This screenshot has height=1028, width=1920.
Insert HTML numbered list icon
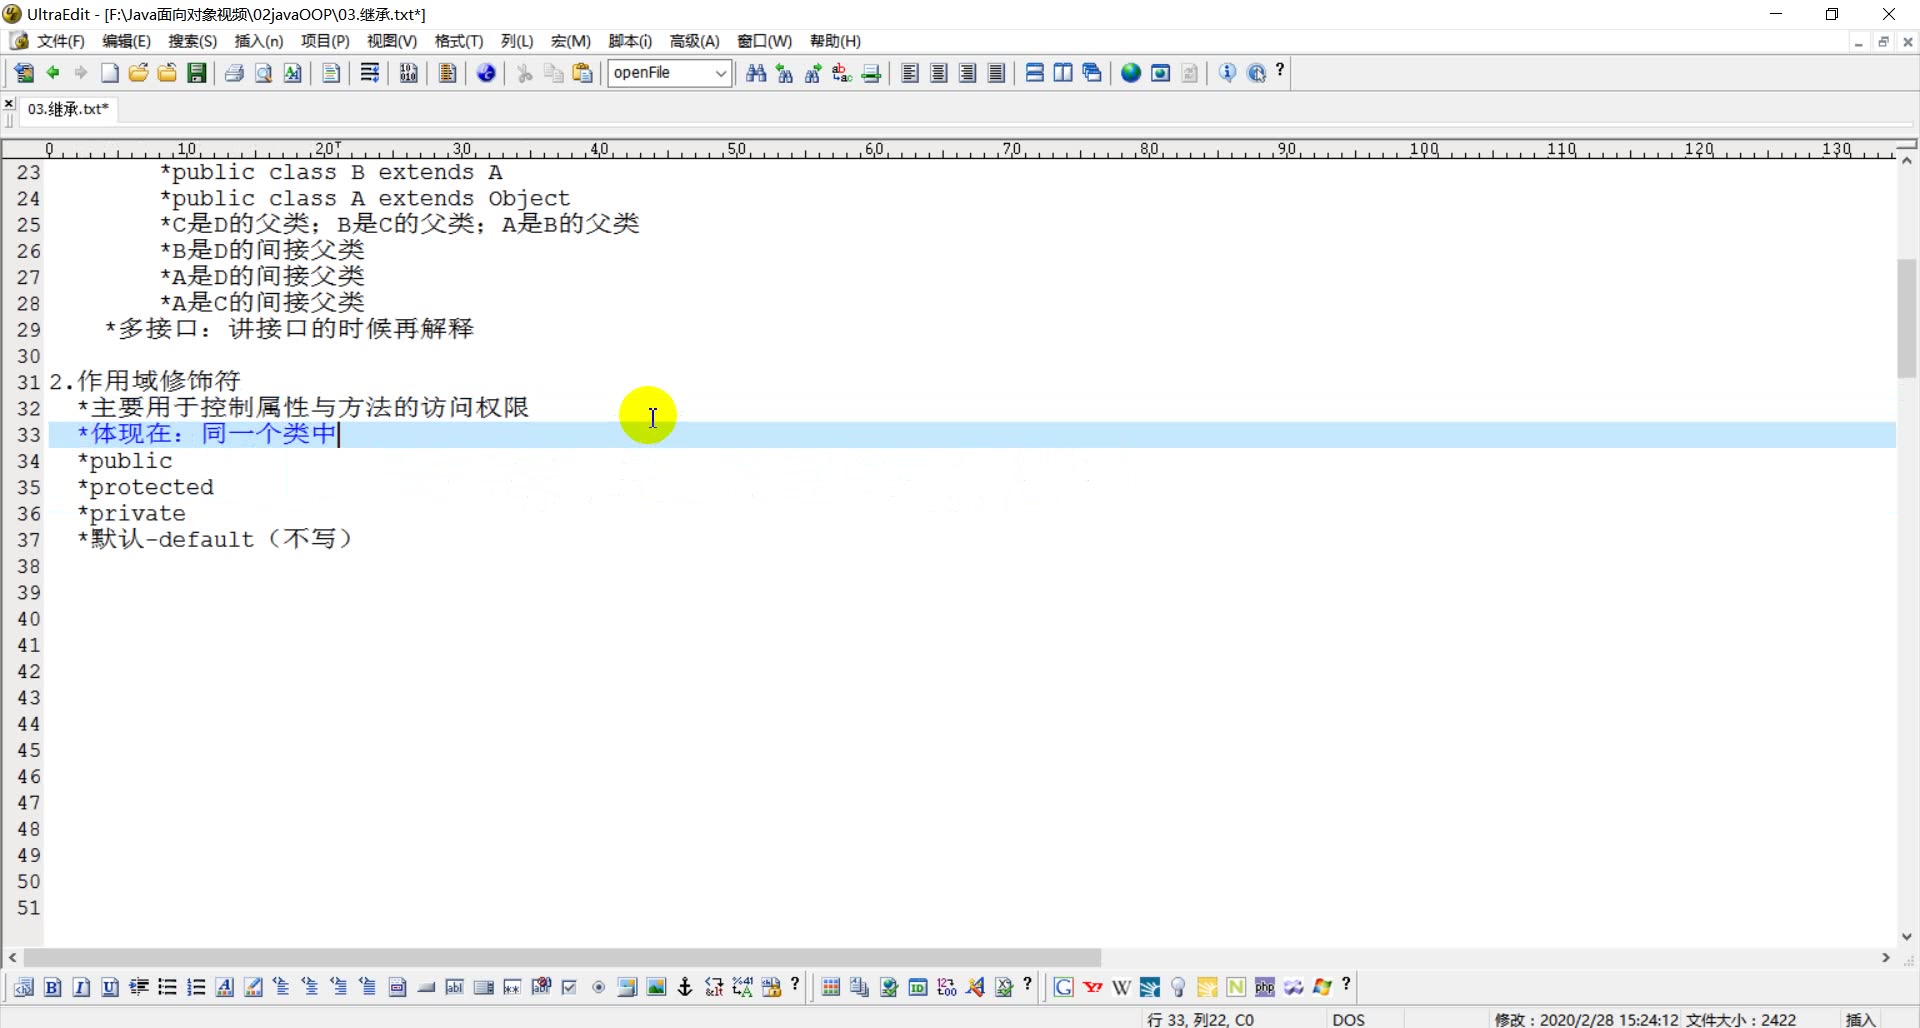pos(196,987)
